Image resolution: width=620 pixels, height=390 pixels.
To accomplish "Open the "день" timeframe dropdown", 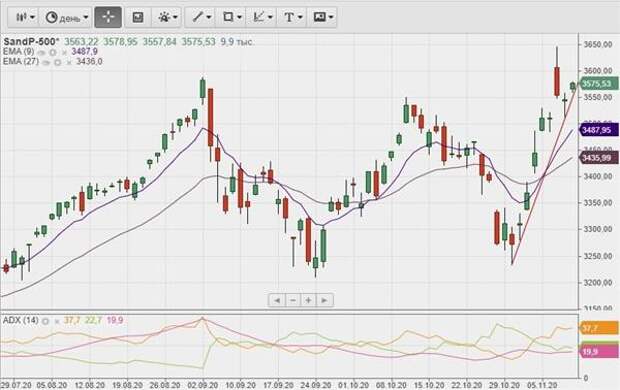I will pos(66,17).
